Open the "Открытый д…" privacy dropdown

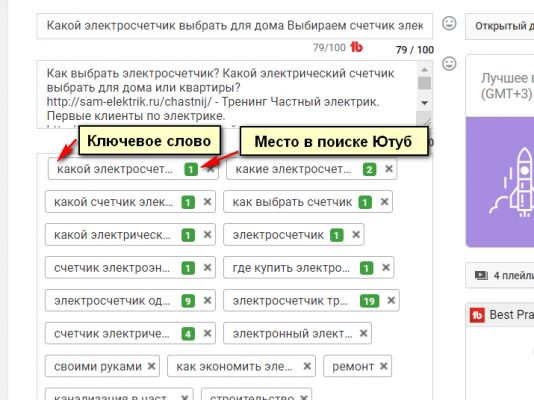click(500, 26)
